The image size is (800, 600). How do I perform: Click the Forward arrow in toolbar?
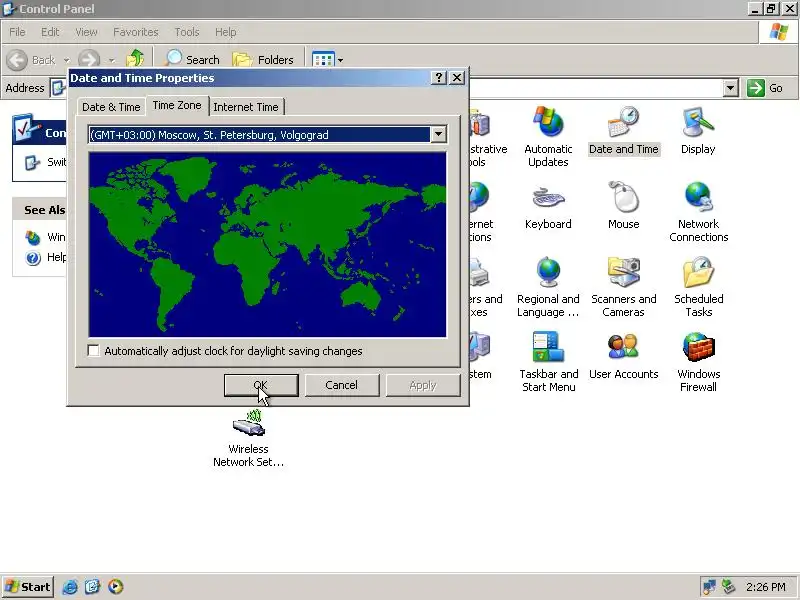pyautogui.click(x=89, y=60)
